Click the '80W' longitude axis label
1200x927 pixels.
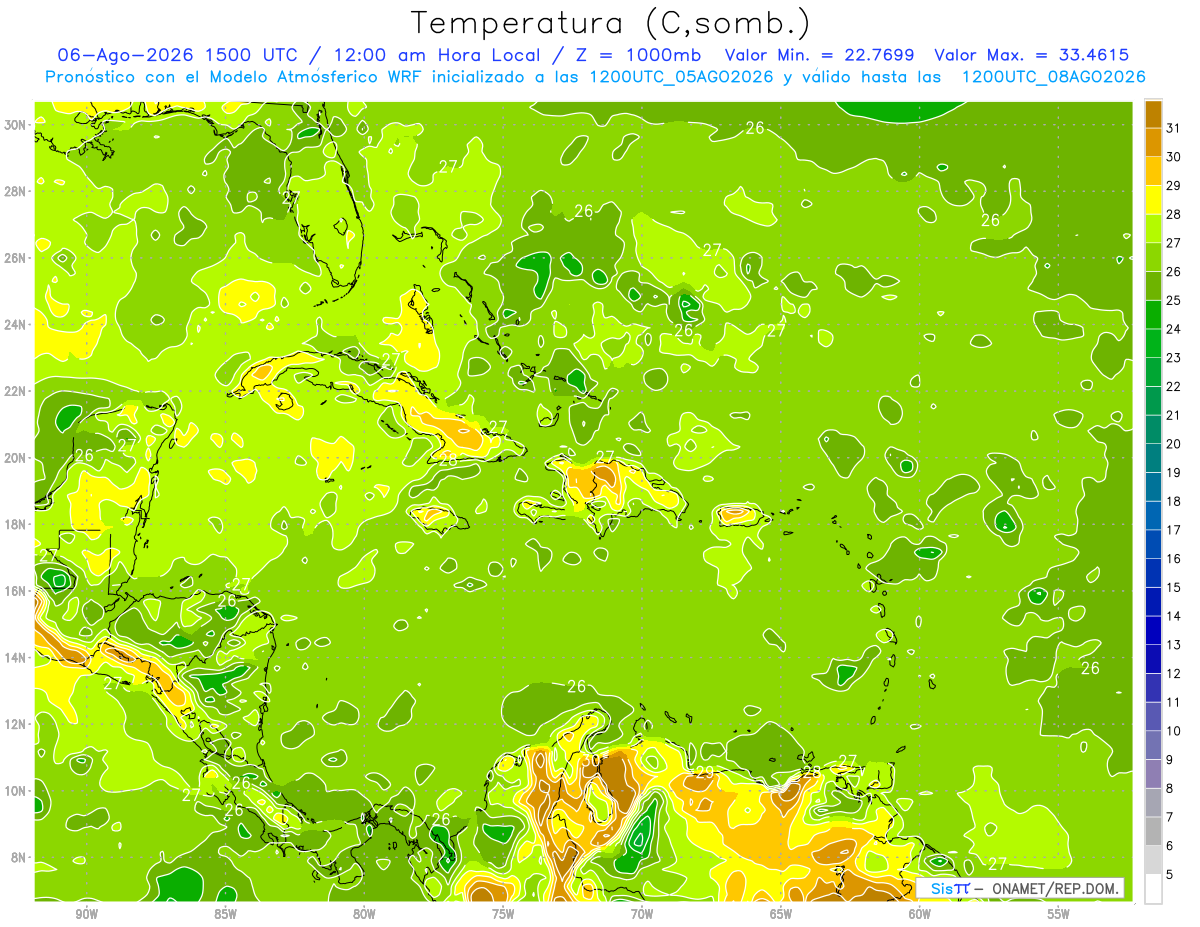click(364, 914)
